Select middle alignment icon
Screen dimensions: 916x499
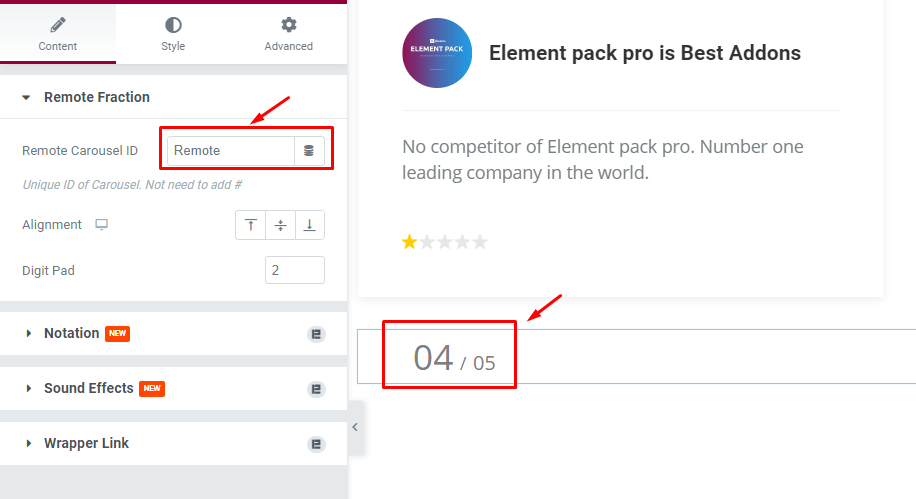pos(280,225)
